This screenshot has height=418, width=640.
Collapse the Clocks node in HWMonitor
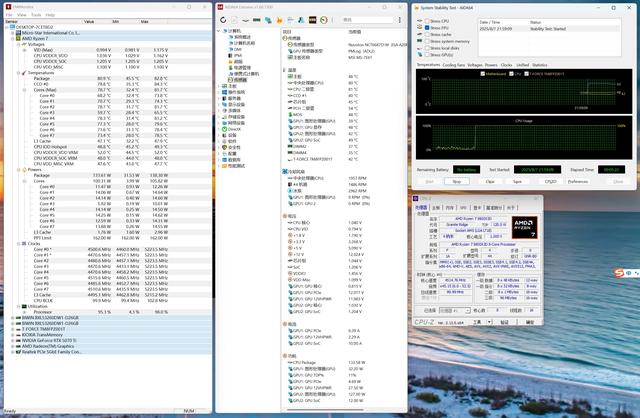pos(18,244)
